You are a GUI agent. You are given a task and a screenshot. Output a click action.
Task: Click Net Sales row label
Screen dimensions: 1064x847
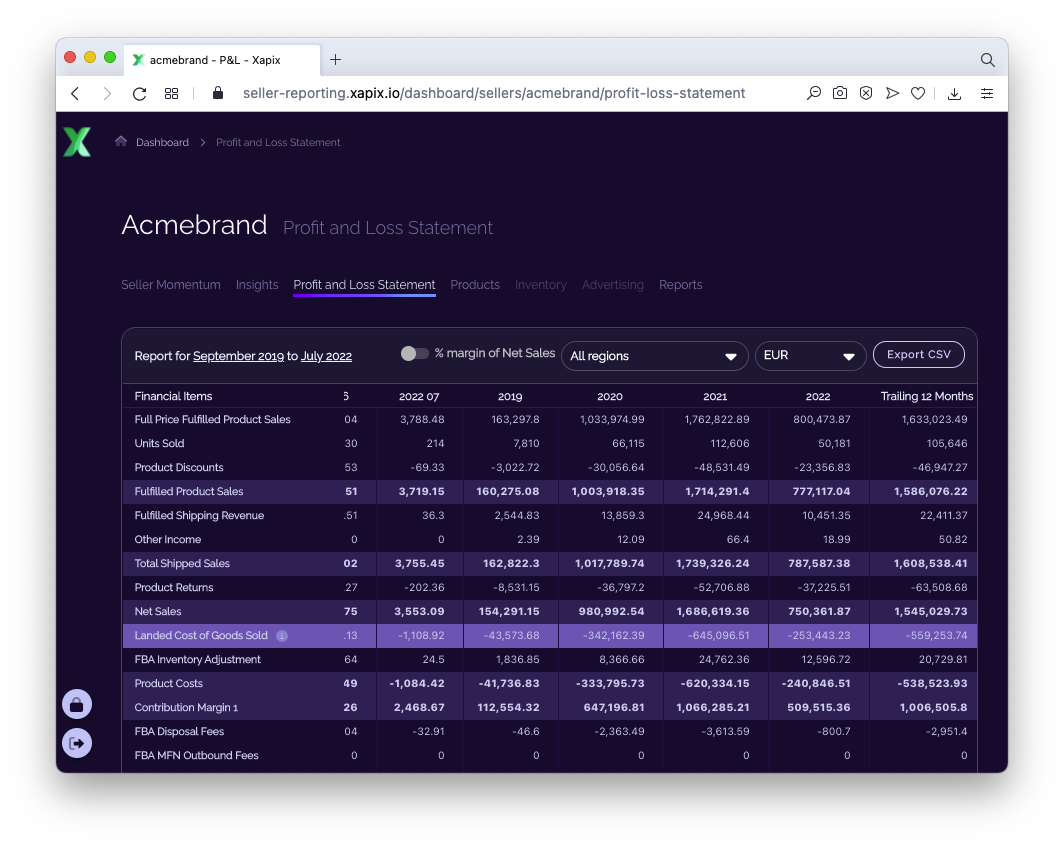click(157, 611)
